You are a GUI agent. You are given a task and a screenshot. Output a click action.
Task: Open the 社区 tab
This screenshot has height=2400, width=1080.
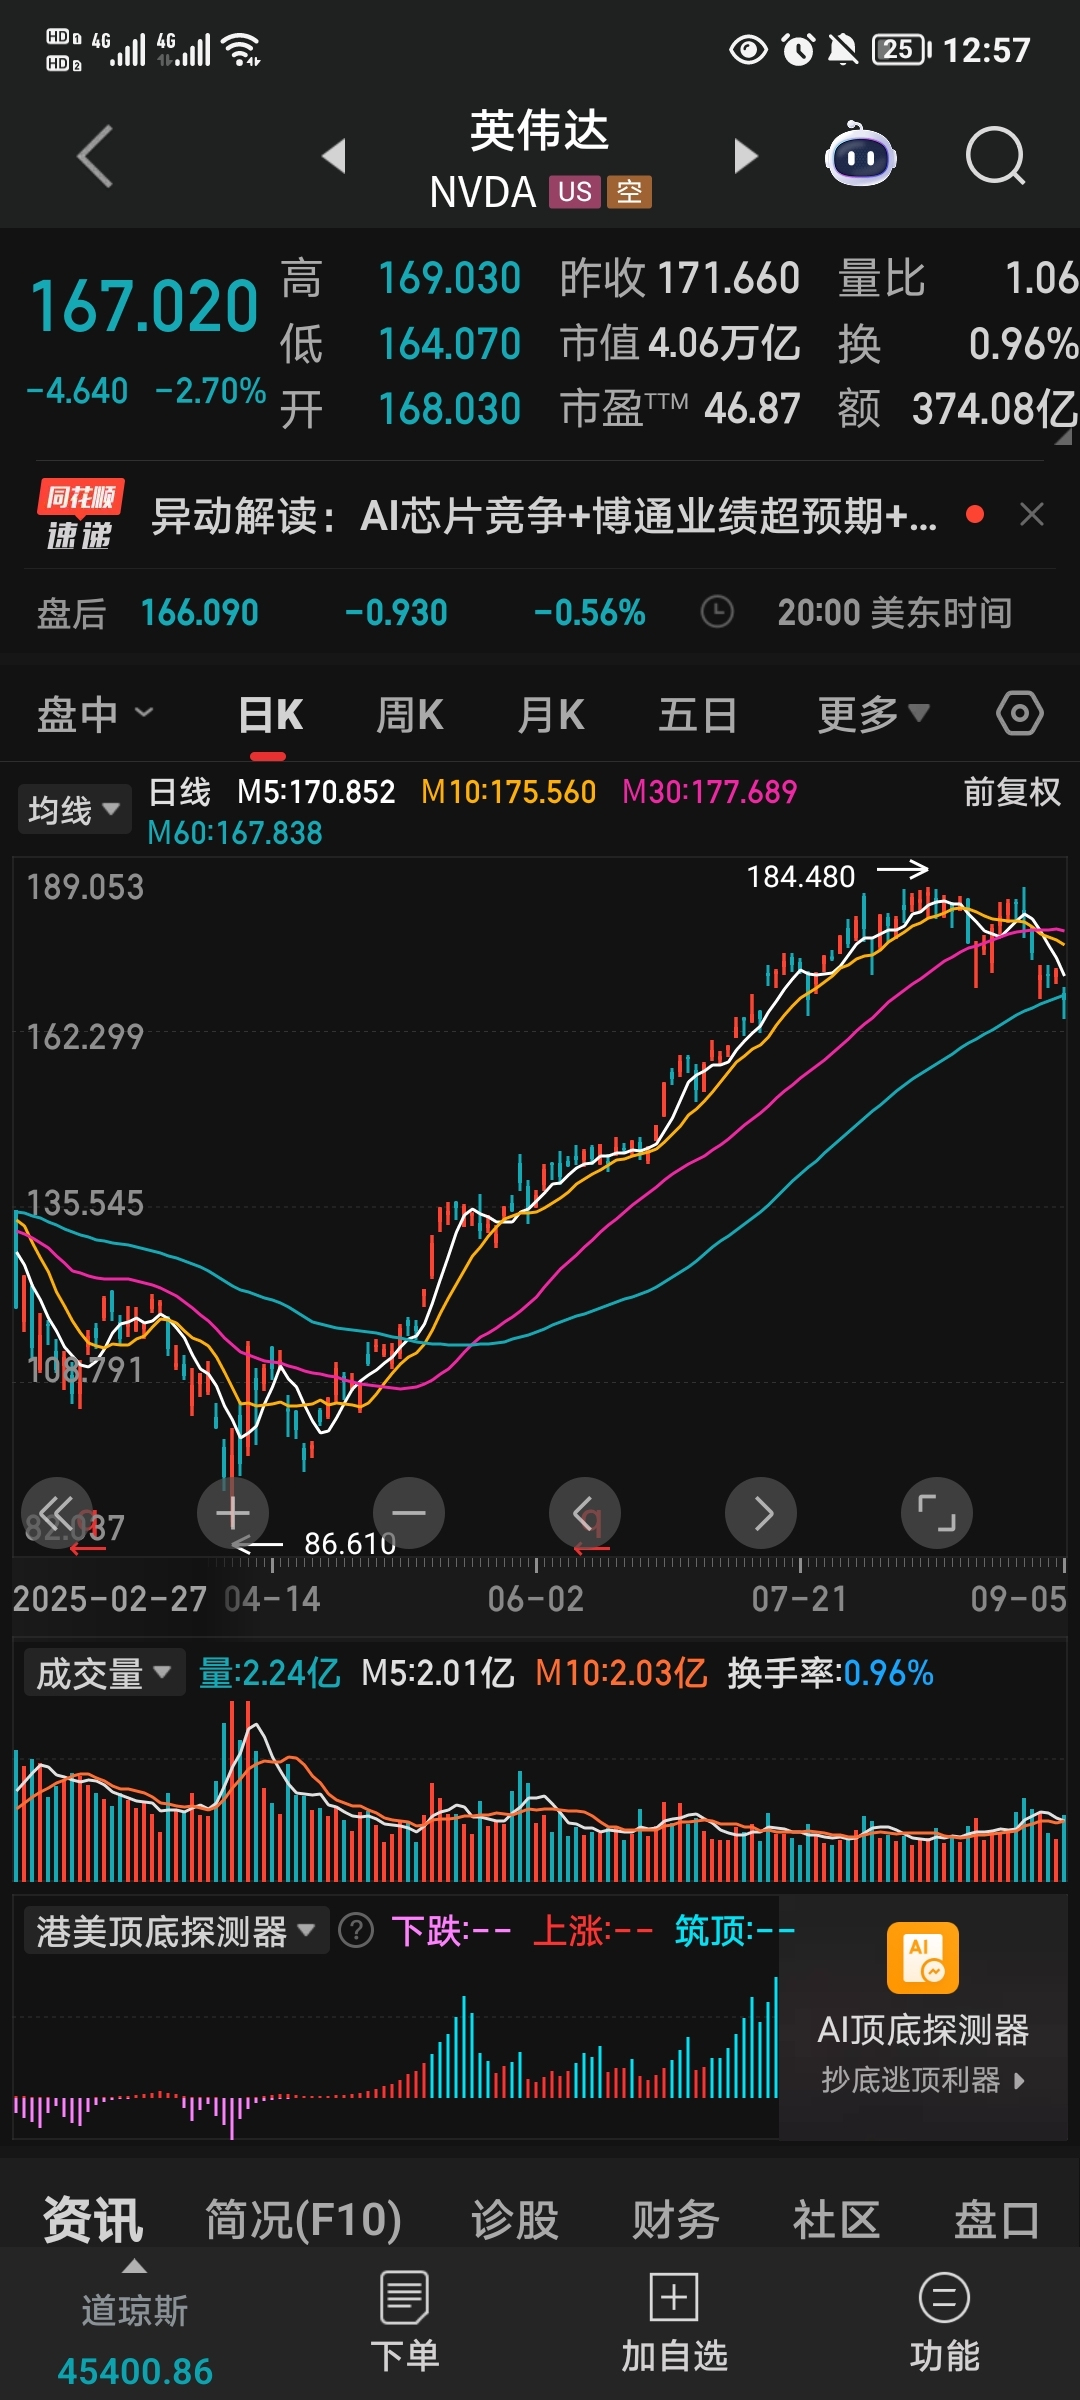[x=836, y=2219]
